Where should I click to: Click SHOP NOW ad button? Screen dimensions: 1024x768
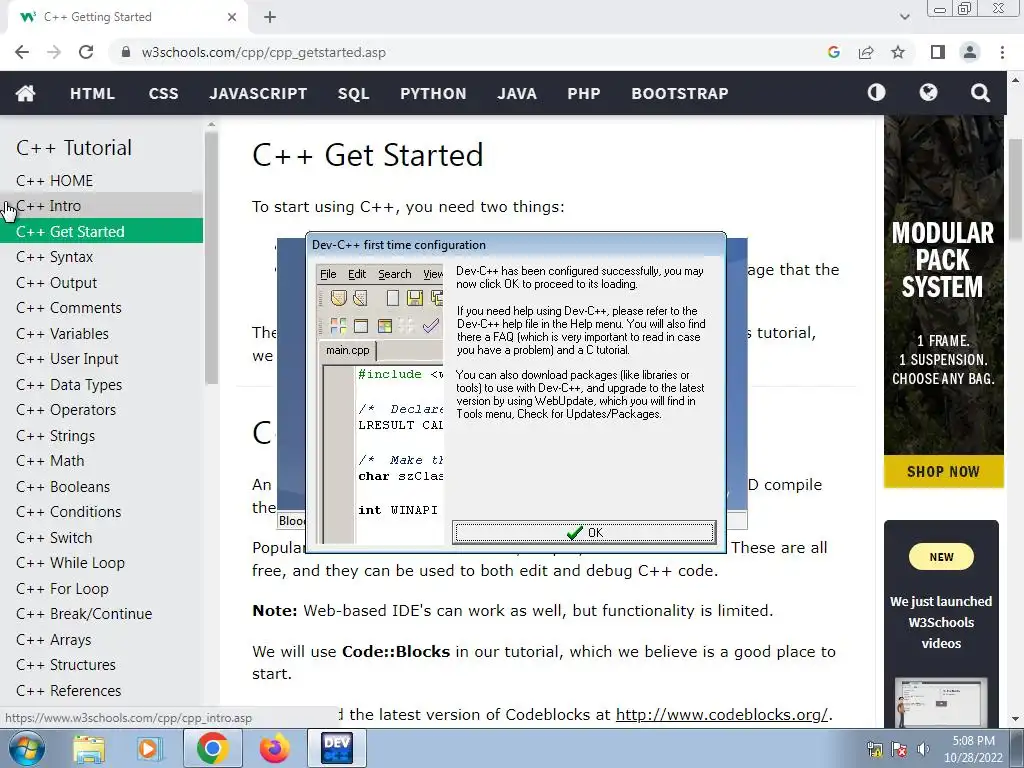[x=943, y=472]
